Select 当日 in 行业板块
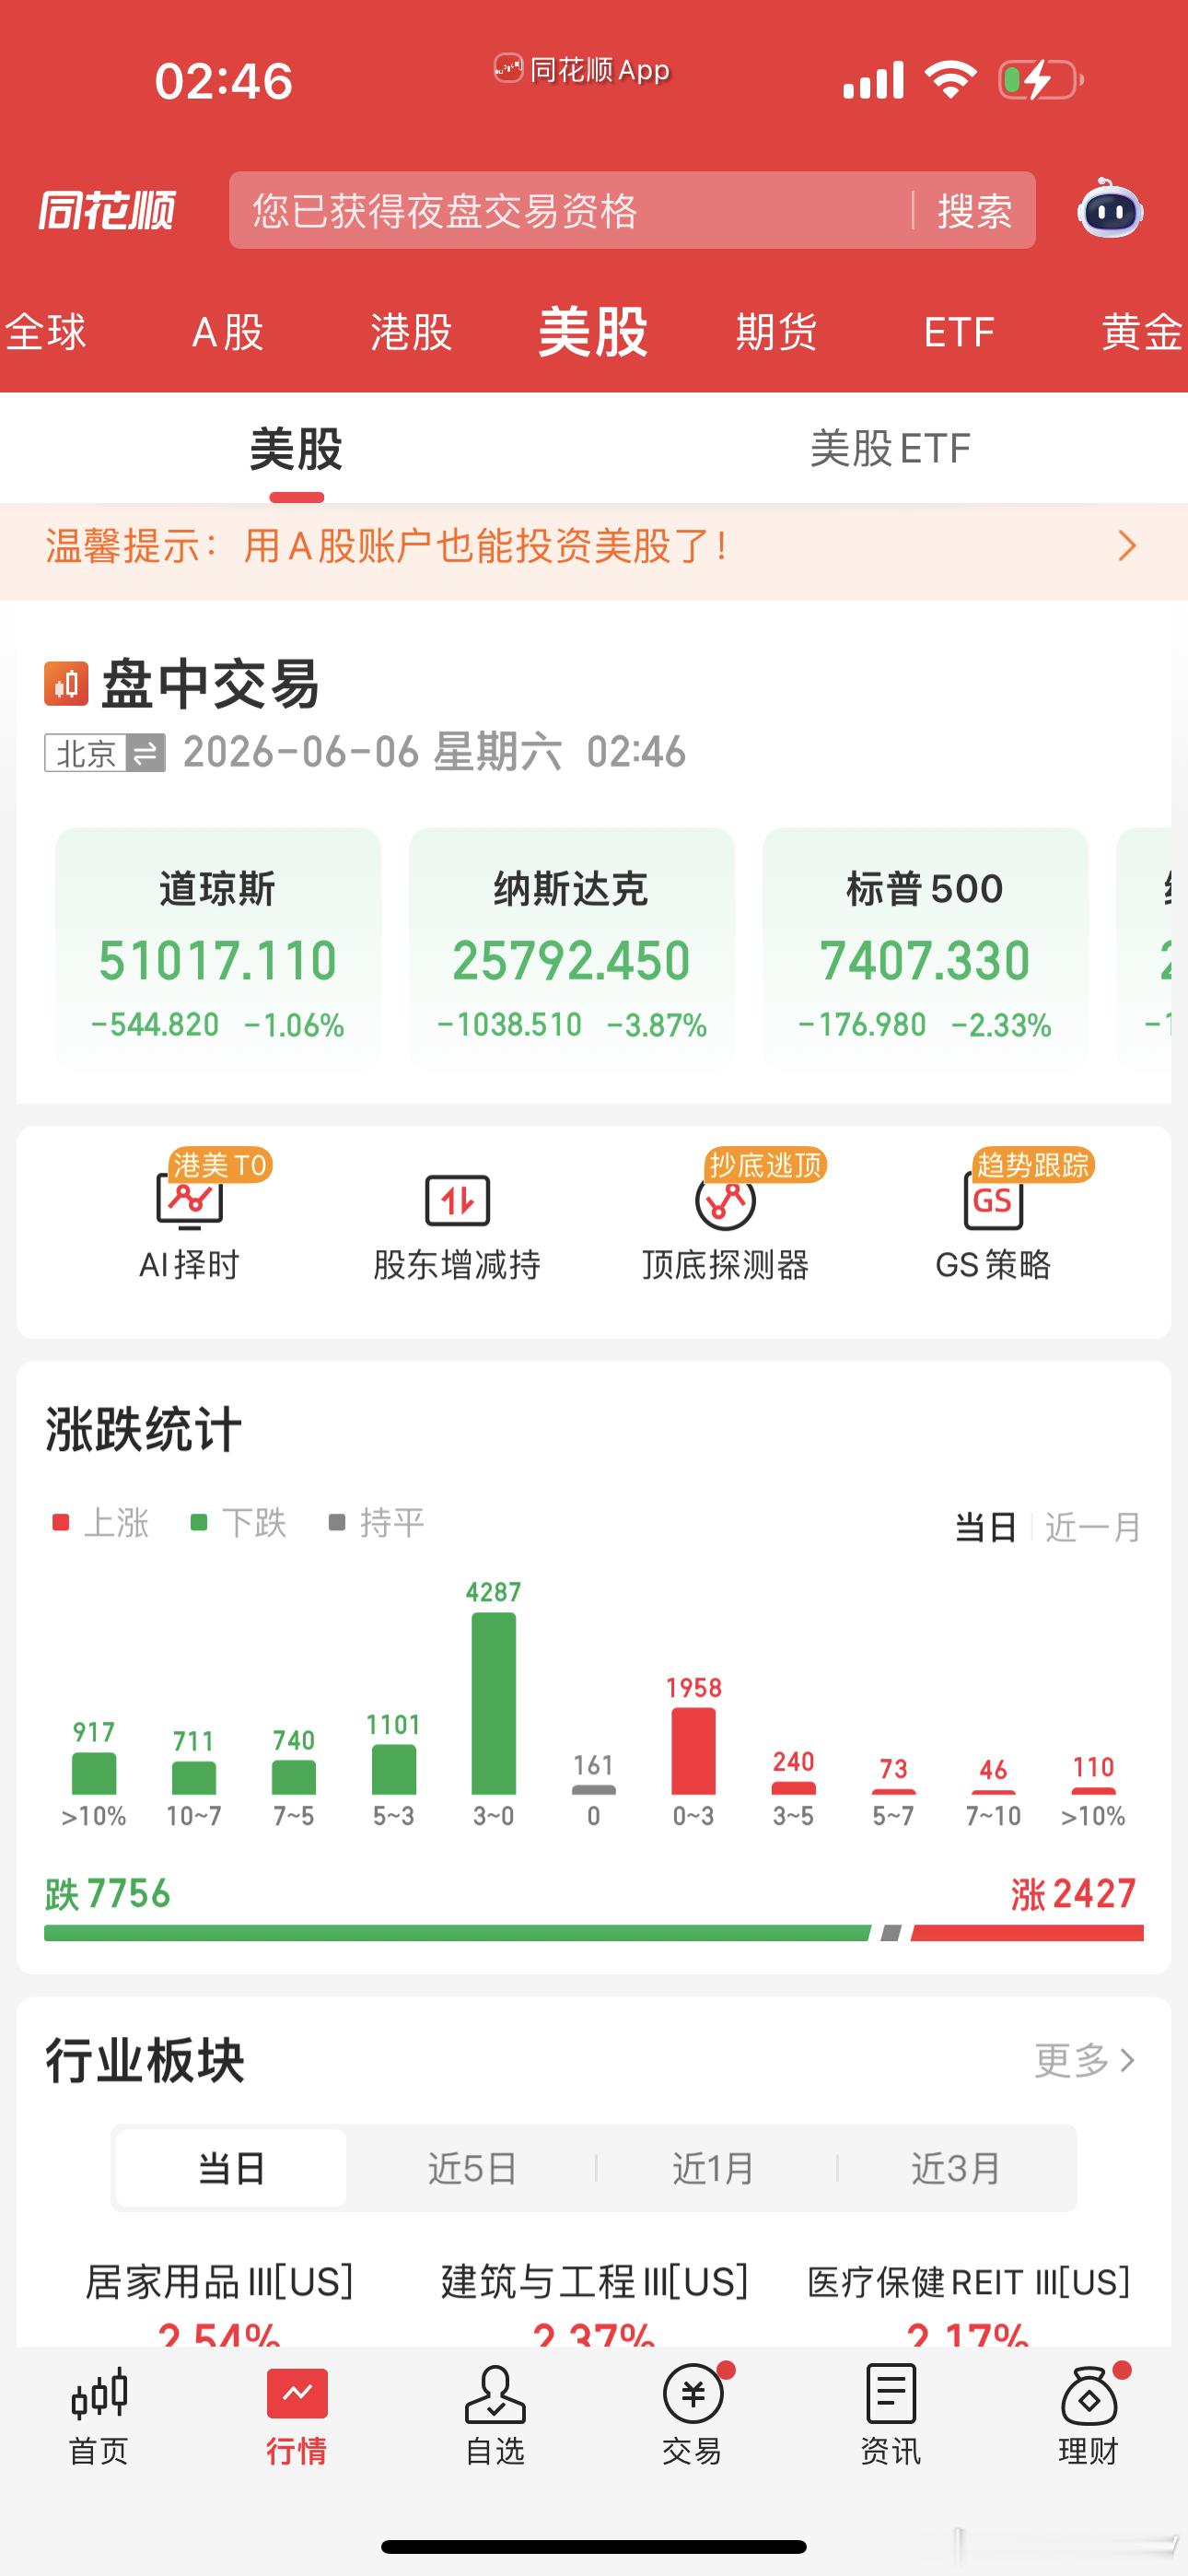The width and height of the screenshot is (1188, 2576). pos(231,2168)
